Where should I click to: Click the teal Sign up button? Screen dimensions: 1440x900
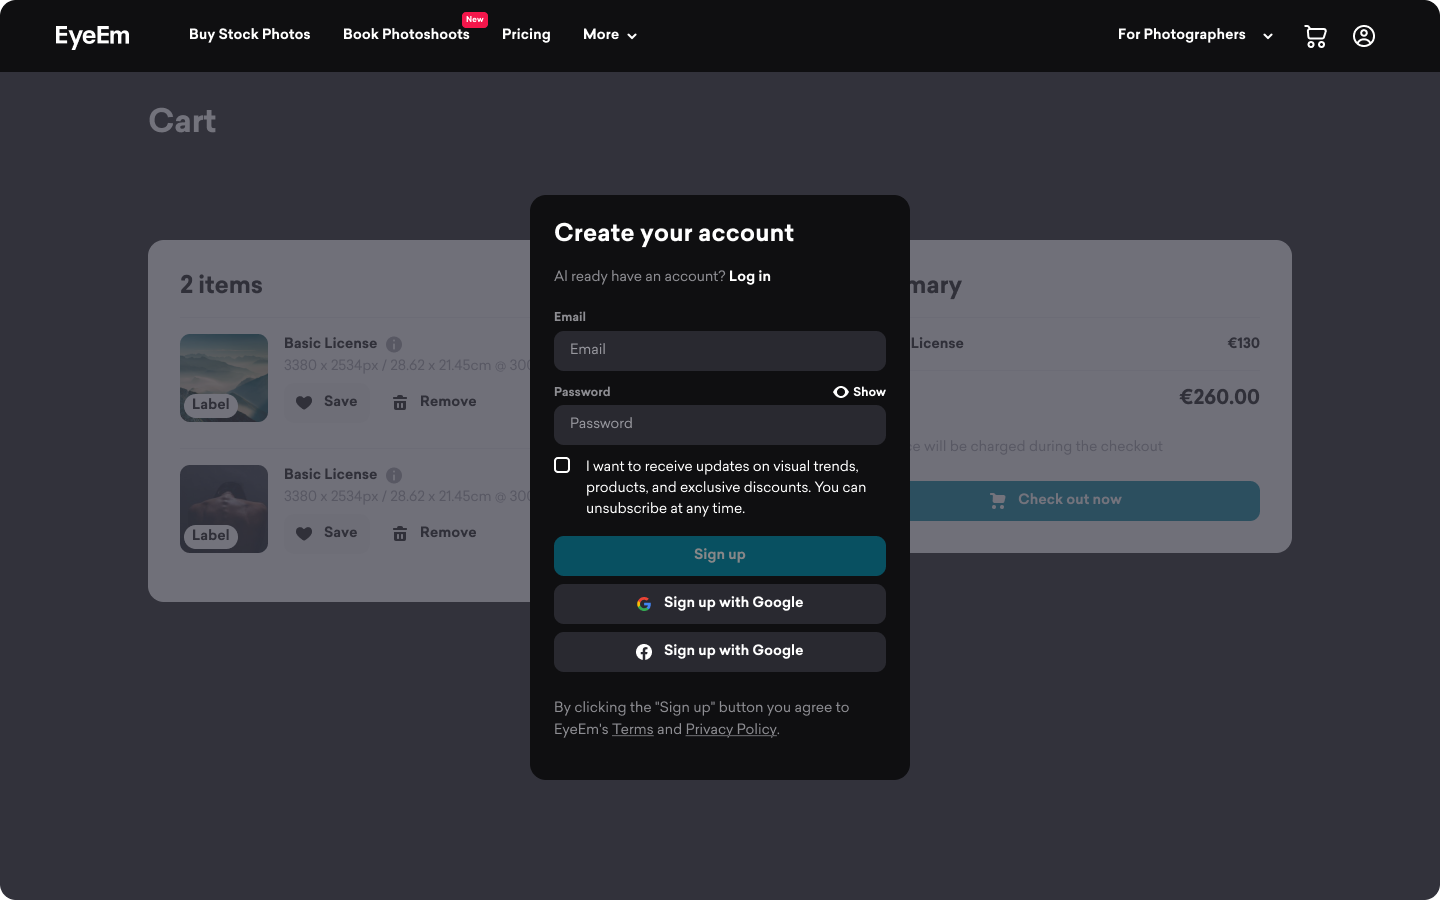point(720,556)
